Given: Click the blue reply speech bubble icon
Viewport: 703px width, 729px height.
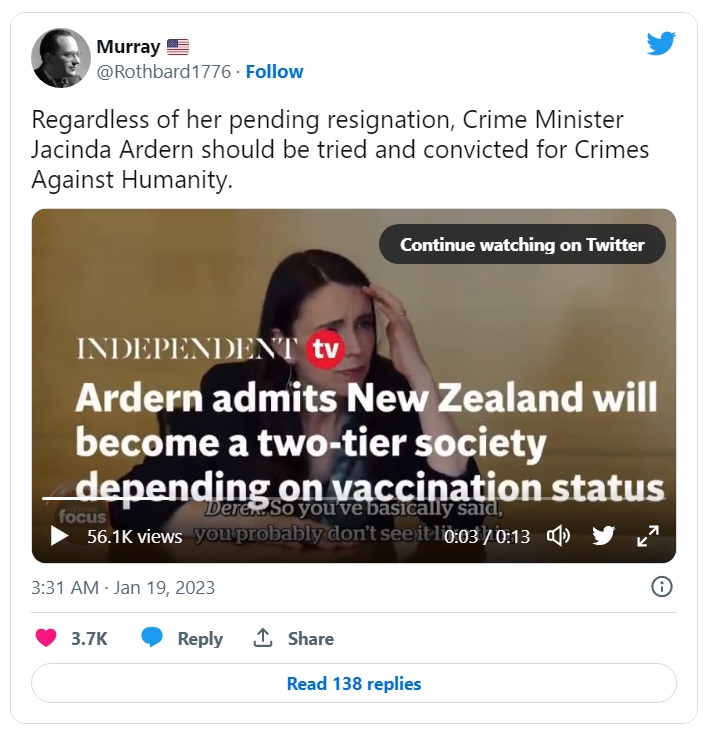Looking at the screenshot, I should click(x=152, y=638).
